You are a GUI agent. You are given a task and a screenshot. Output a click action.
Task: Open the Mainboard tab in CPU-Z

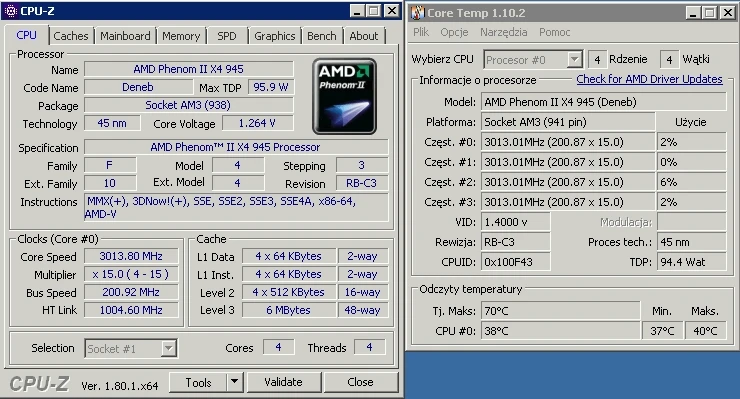click(125, 36)
